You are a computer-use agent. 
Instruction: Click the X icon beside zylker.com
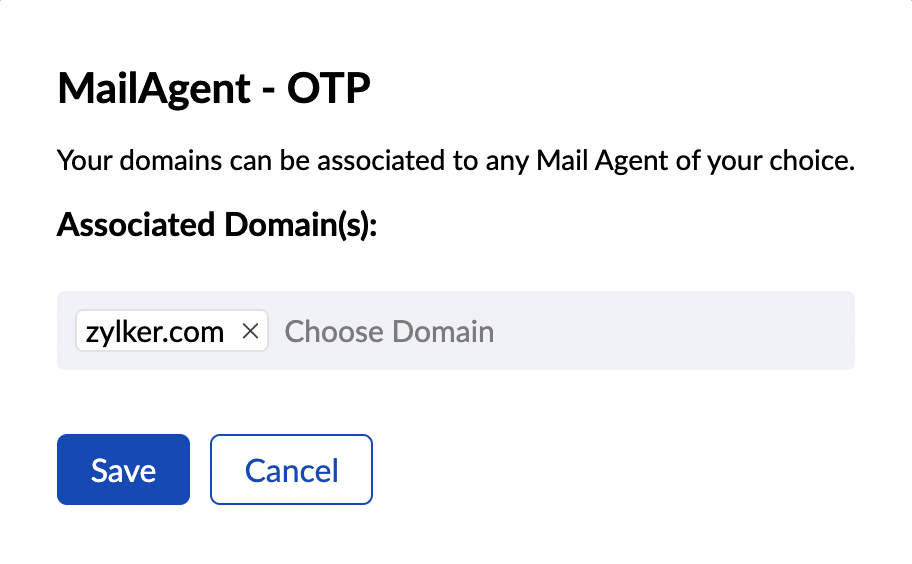coord(251,332)
